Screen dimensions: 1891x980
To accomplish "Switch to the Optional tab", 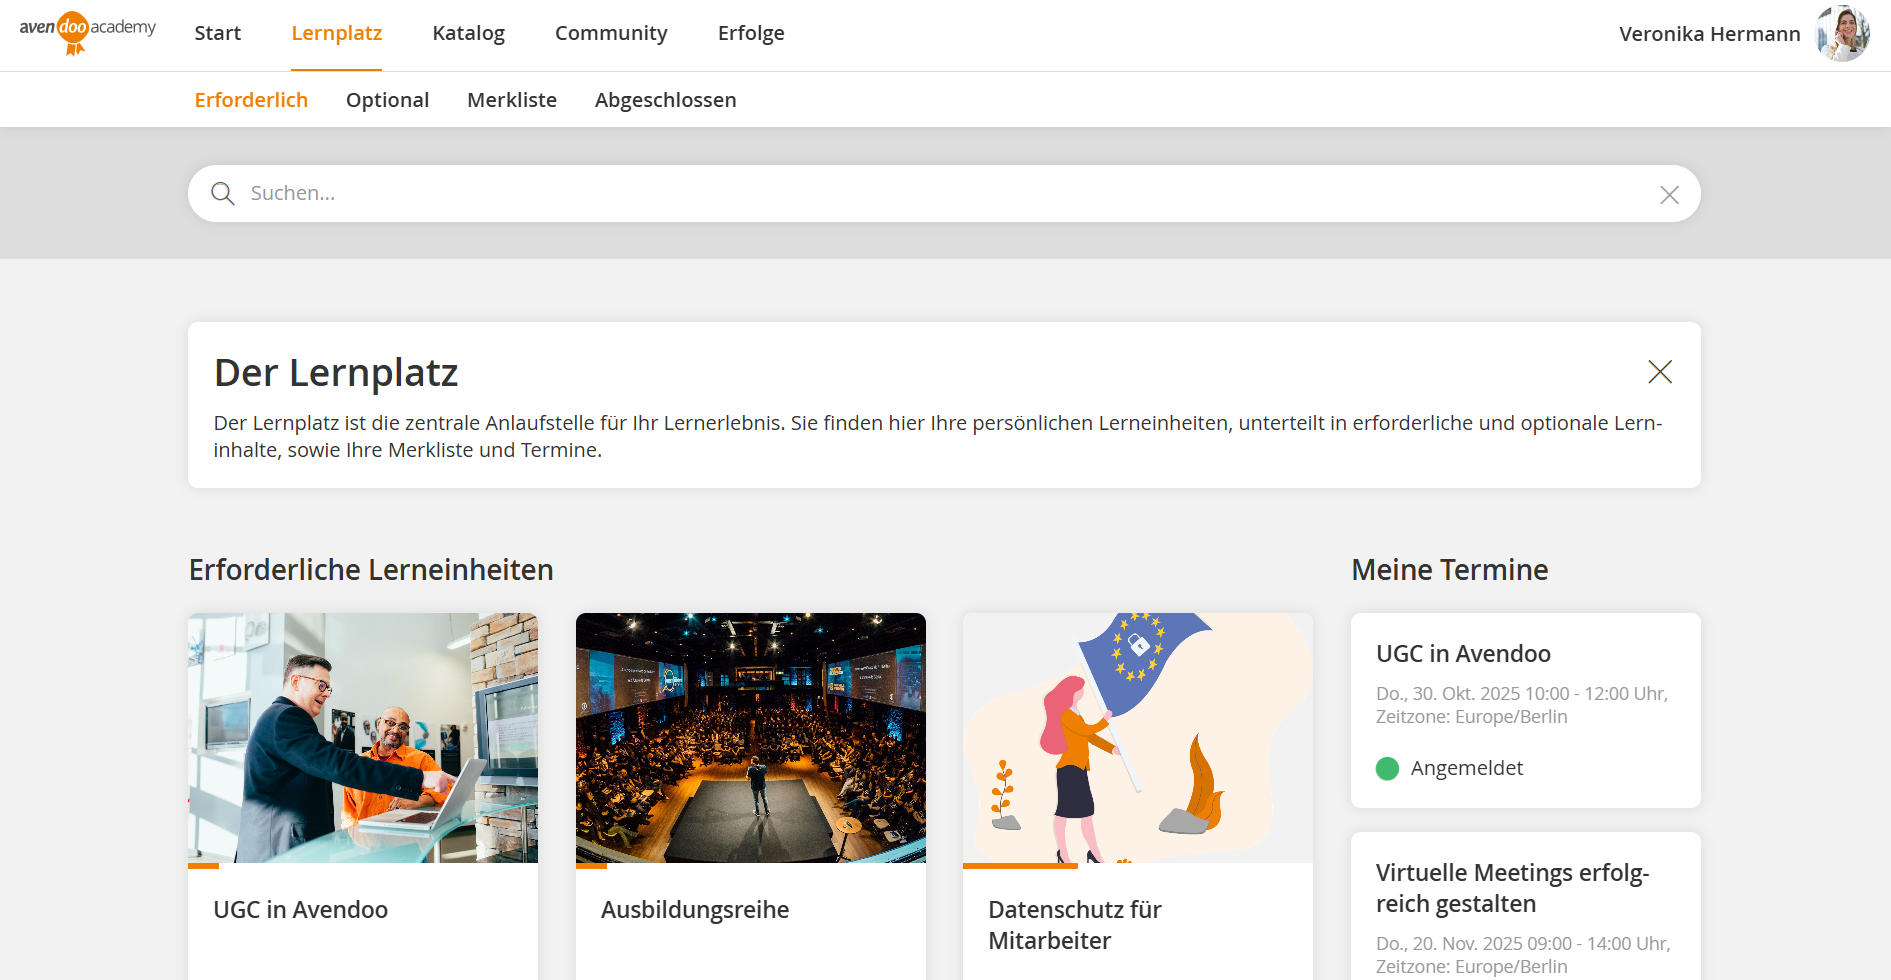I will point(387,100).
